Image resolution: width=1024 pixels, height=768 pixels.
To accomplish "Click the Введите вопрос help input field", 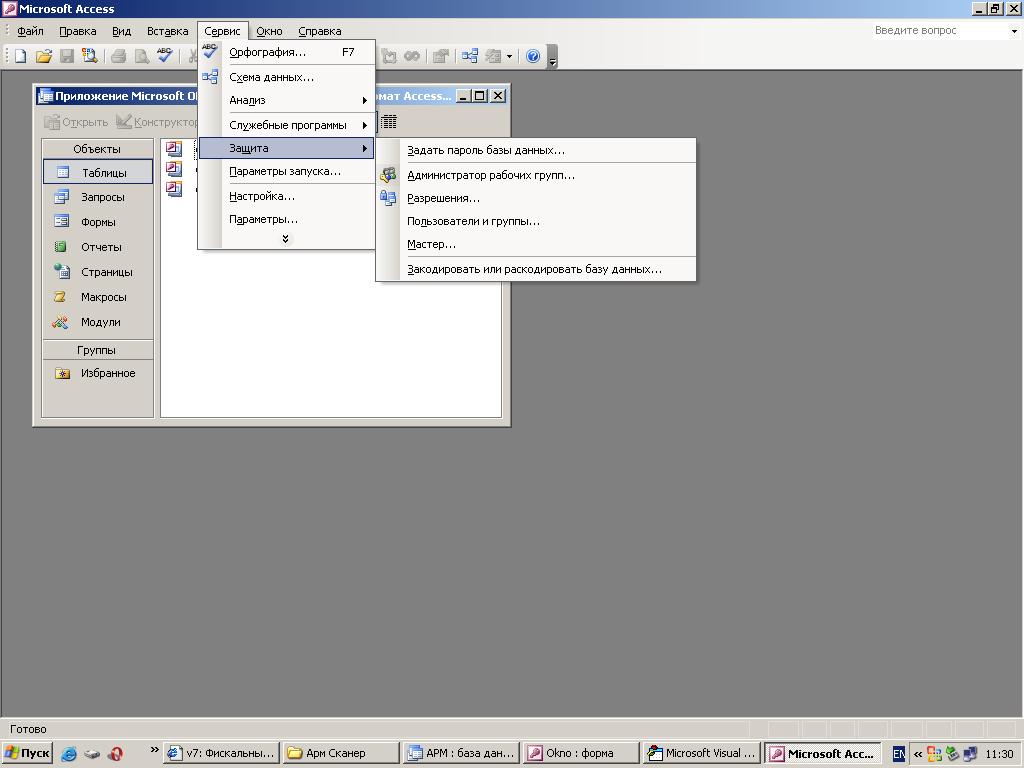I will click(940, 31).
